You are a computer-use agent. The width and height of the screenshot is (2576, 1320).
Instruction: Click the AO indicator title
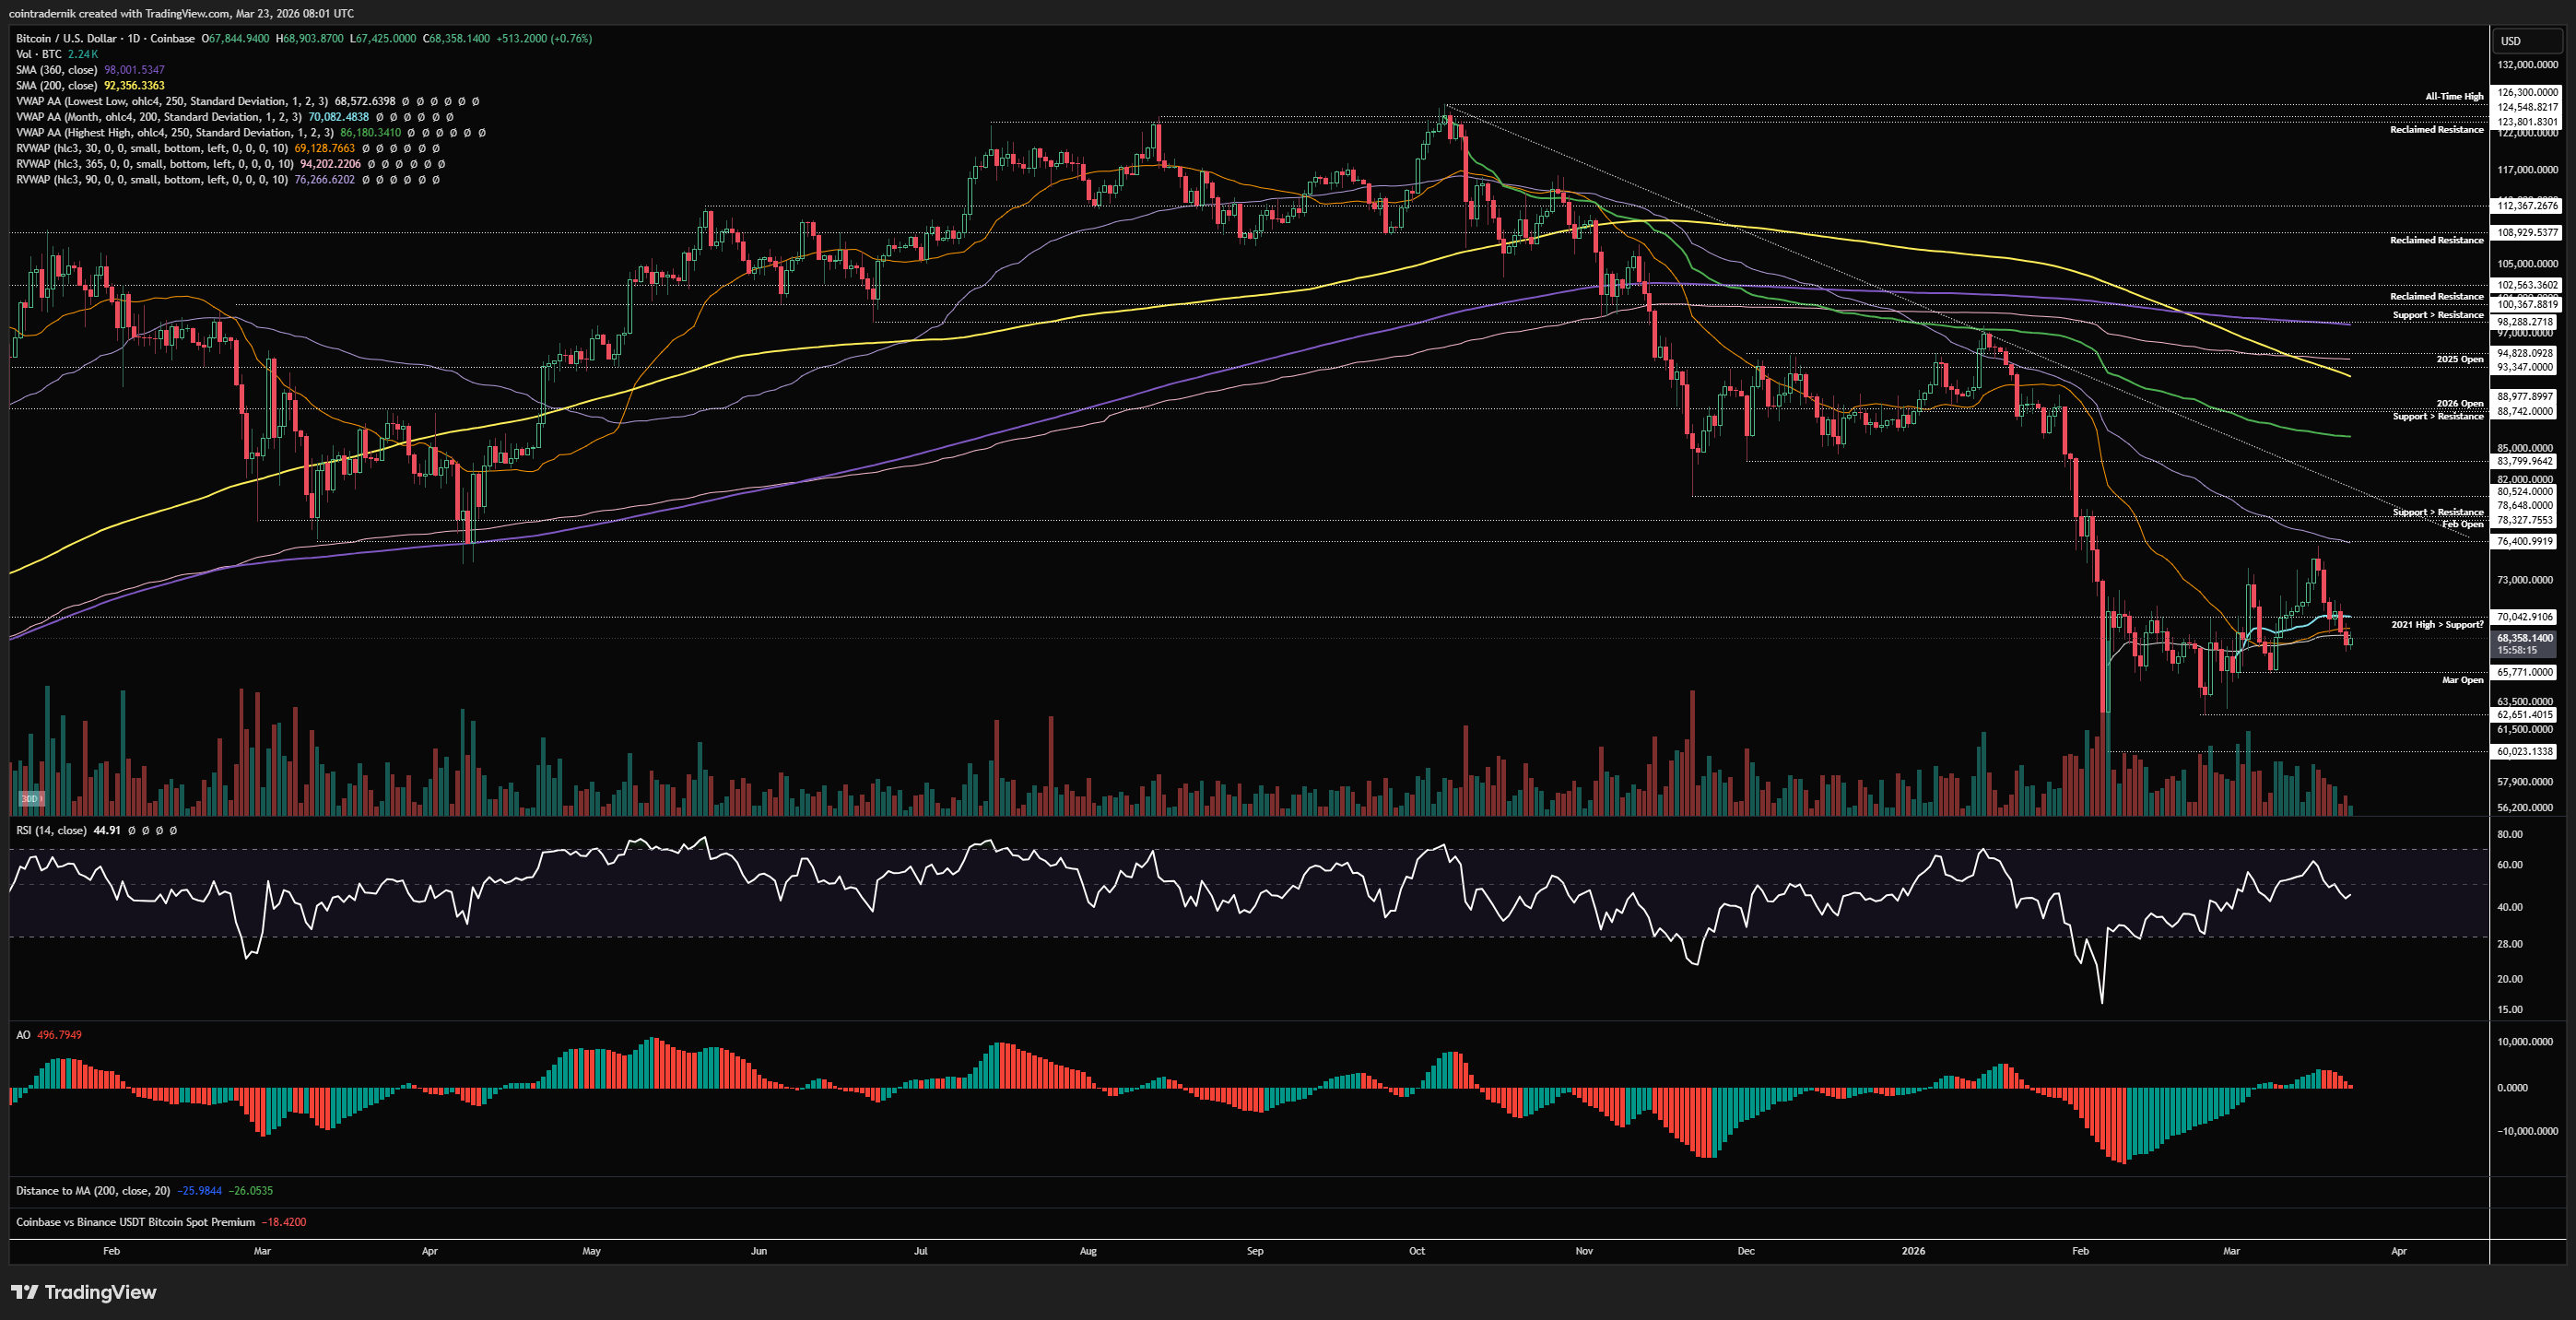pyautogui.click(x=23, y=1035)
